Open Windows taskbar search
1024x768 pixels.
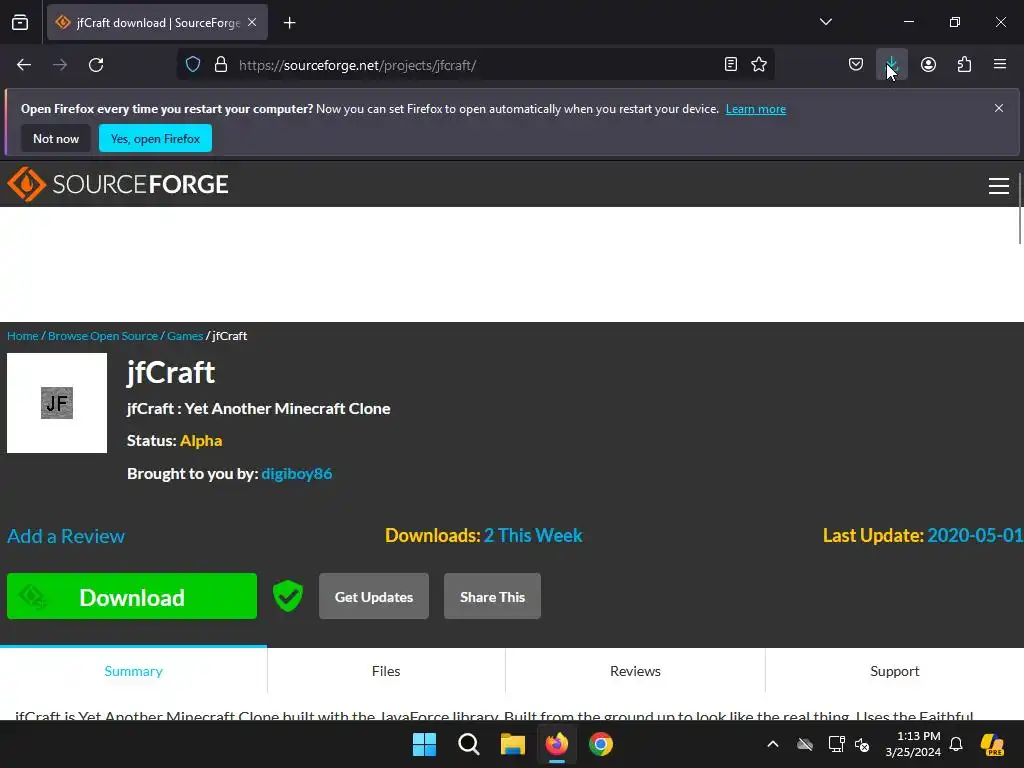pyautogui.click(x=468, y=744)
